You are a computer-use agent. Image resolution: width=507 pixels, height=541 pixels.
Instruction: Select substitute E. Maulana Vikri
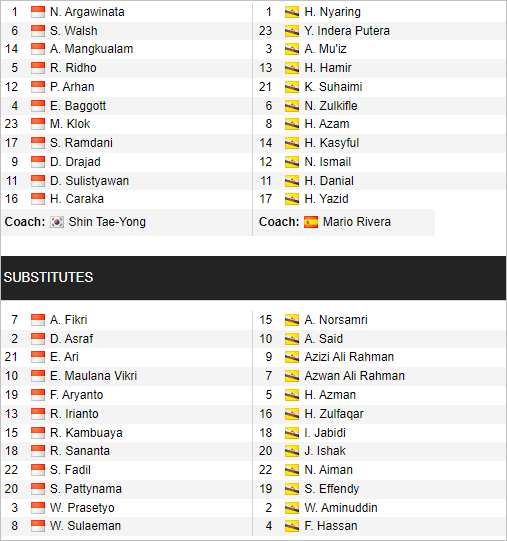point(94,376)
